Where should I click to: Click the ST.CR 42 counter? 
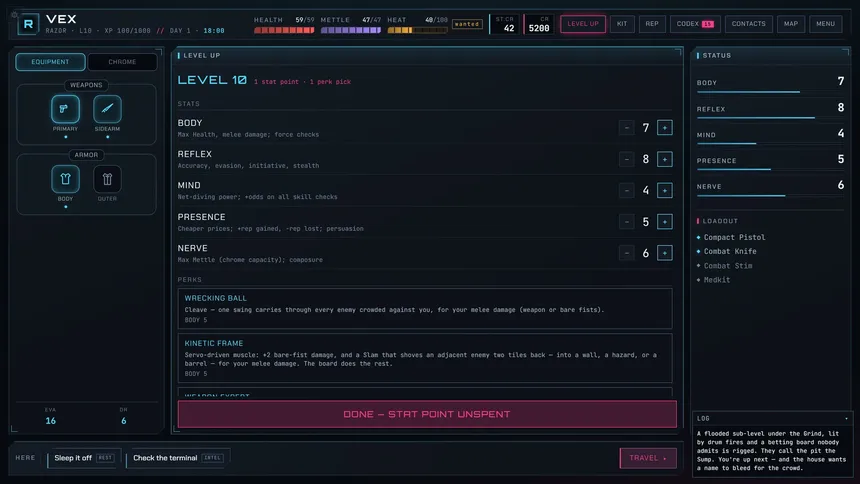[505, 24]
